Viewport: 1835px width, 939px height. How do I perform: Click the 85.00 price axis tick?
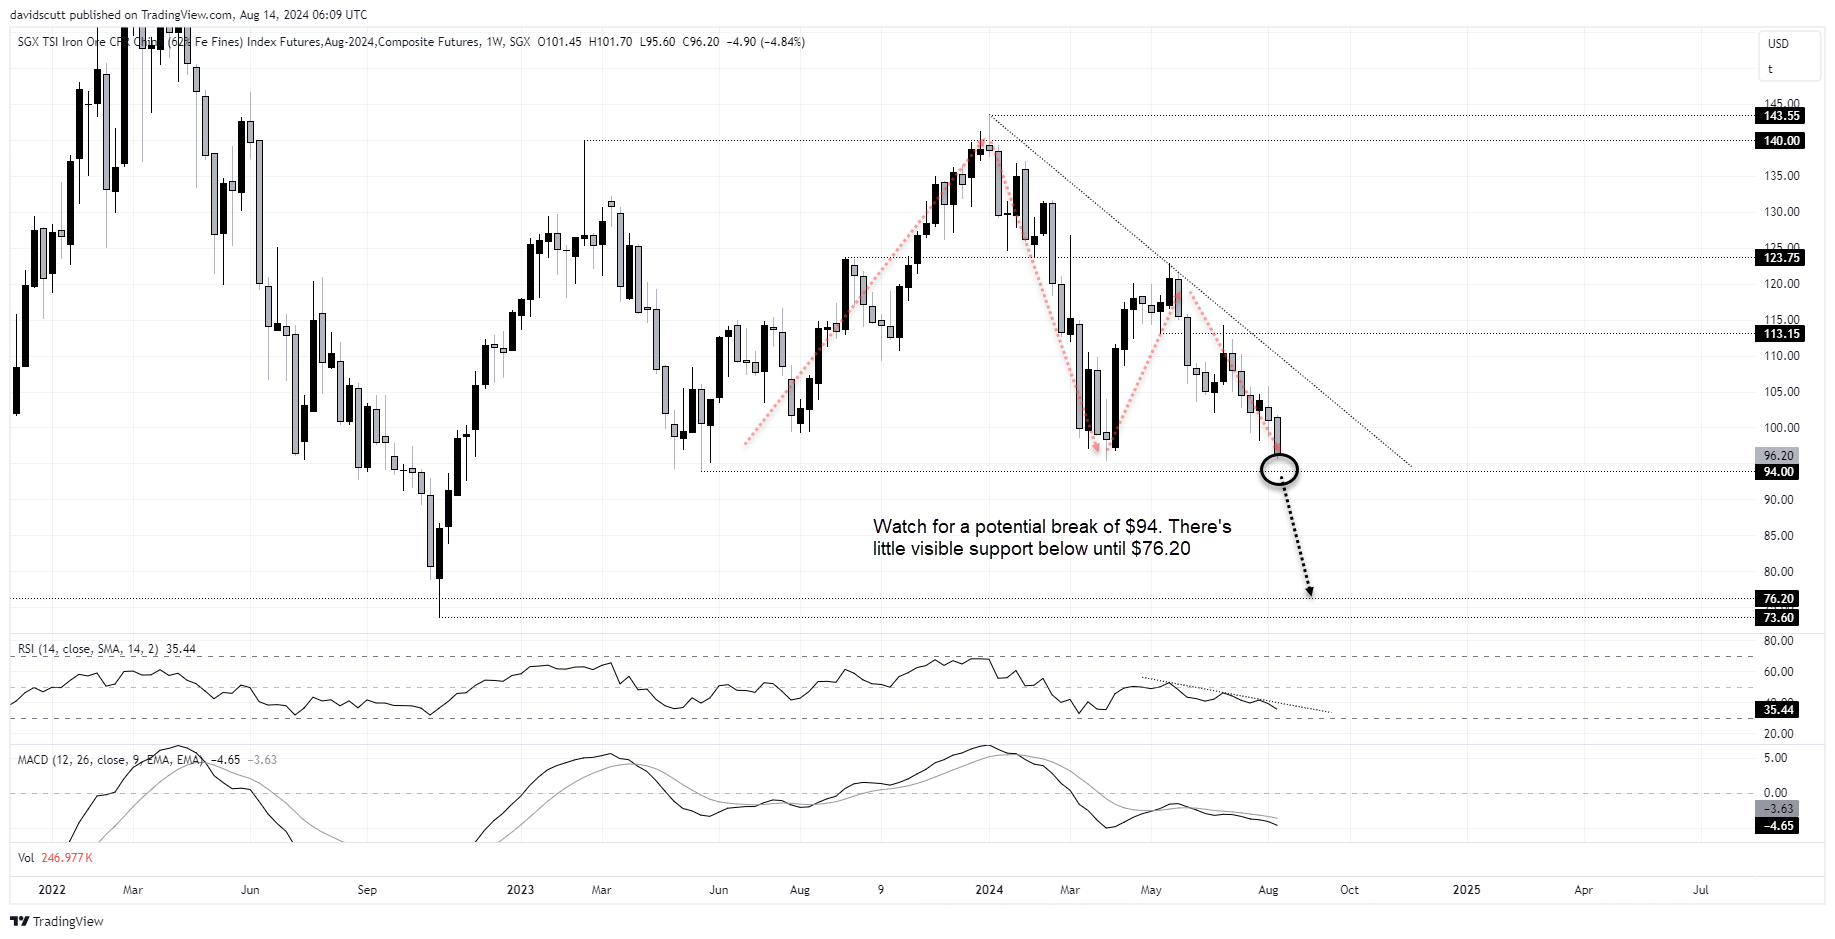tap(1778, 536)
